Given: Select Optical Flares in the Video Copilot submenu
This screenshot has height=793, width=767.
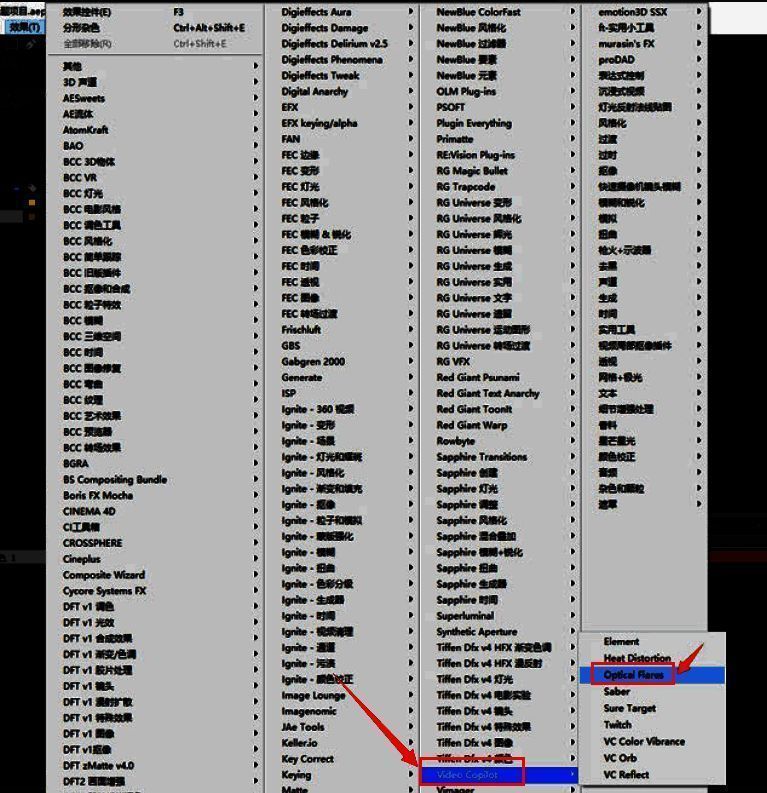Looking at the screenshot, I should [634, 675].
